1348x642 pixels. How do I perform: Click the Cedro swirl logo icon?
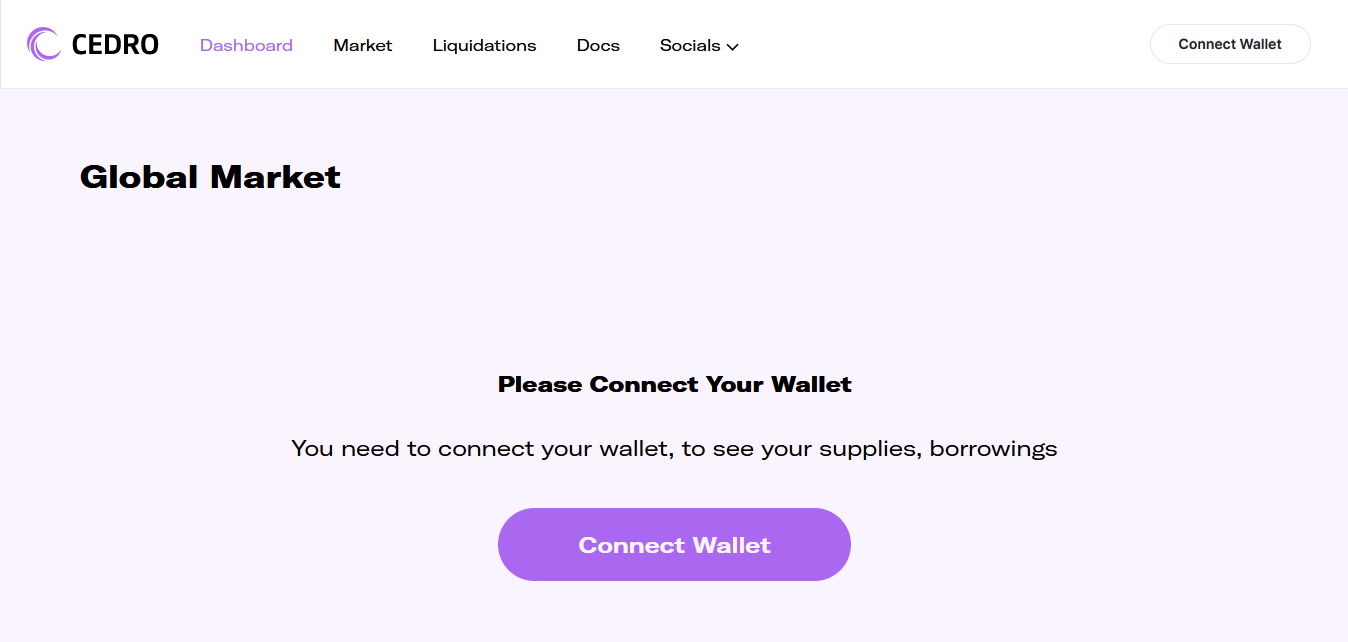coord(44,44)
